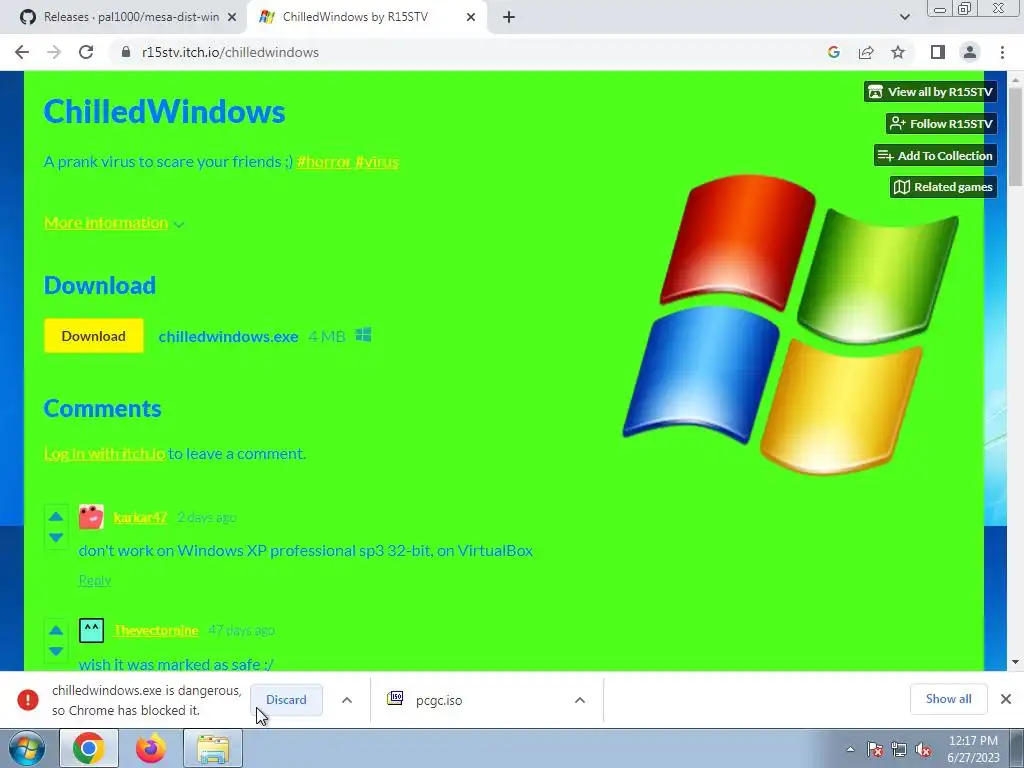Click the muted volume tray icon

[x=923, y=749]
